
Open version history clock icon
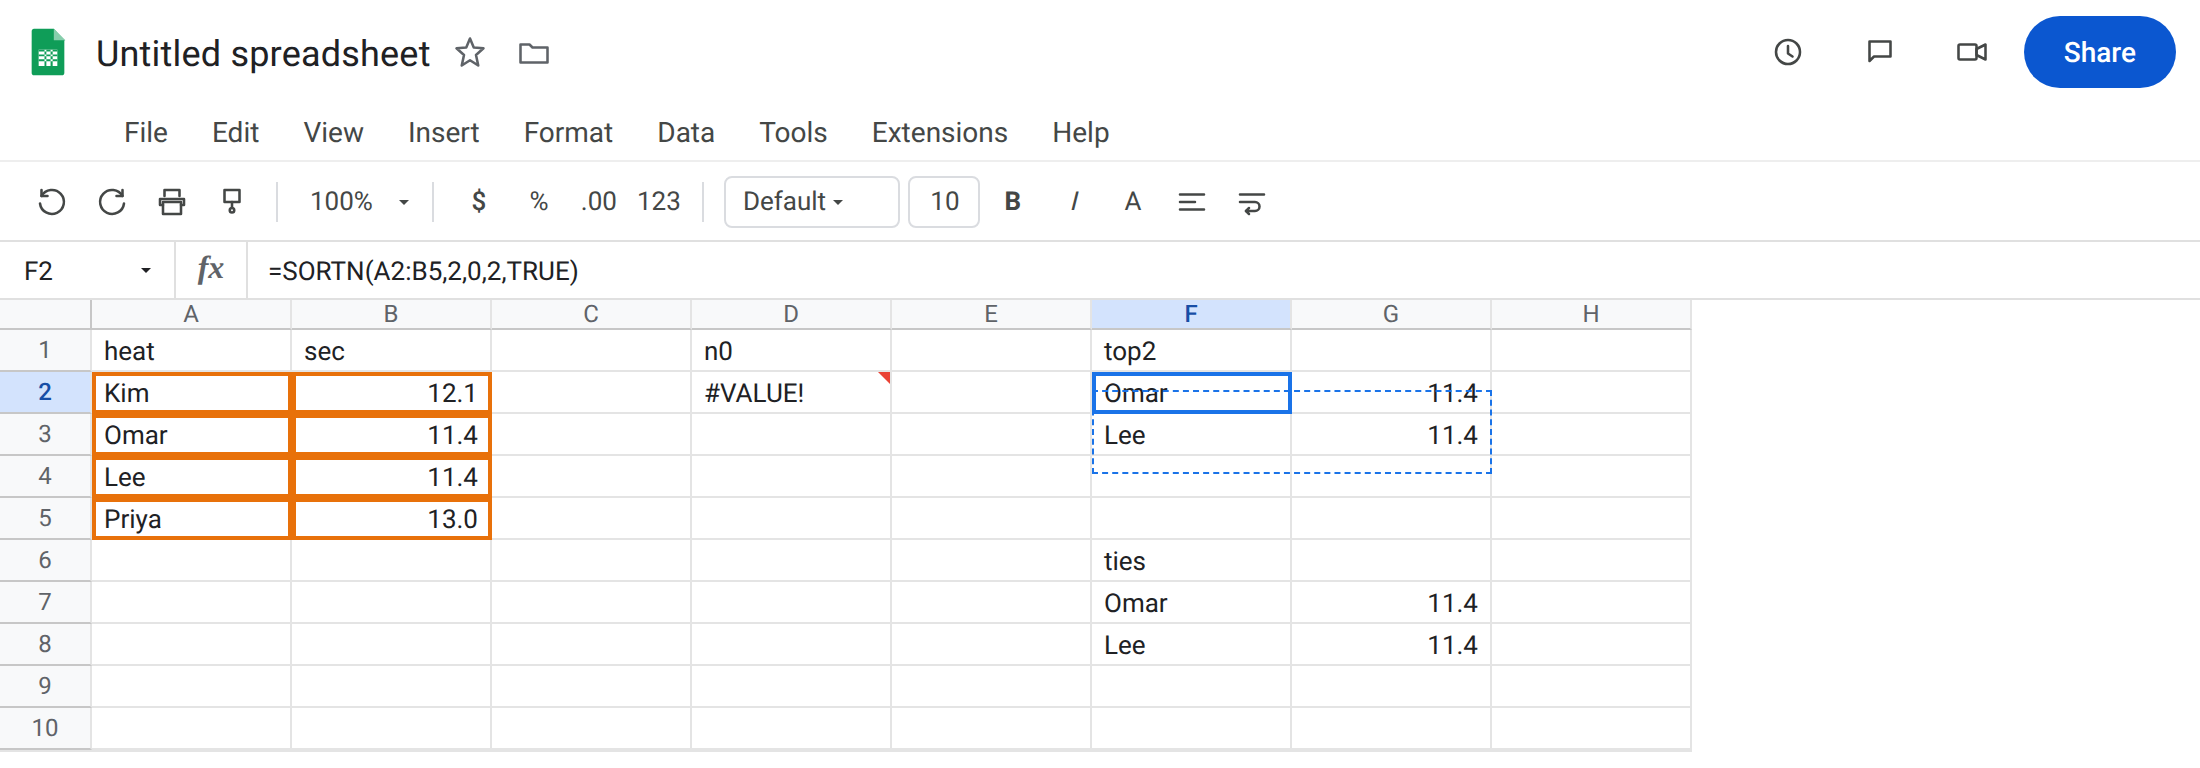tap(1788, 52)
